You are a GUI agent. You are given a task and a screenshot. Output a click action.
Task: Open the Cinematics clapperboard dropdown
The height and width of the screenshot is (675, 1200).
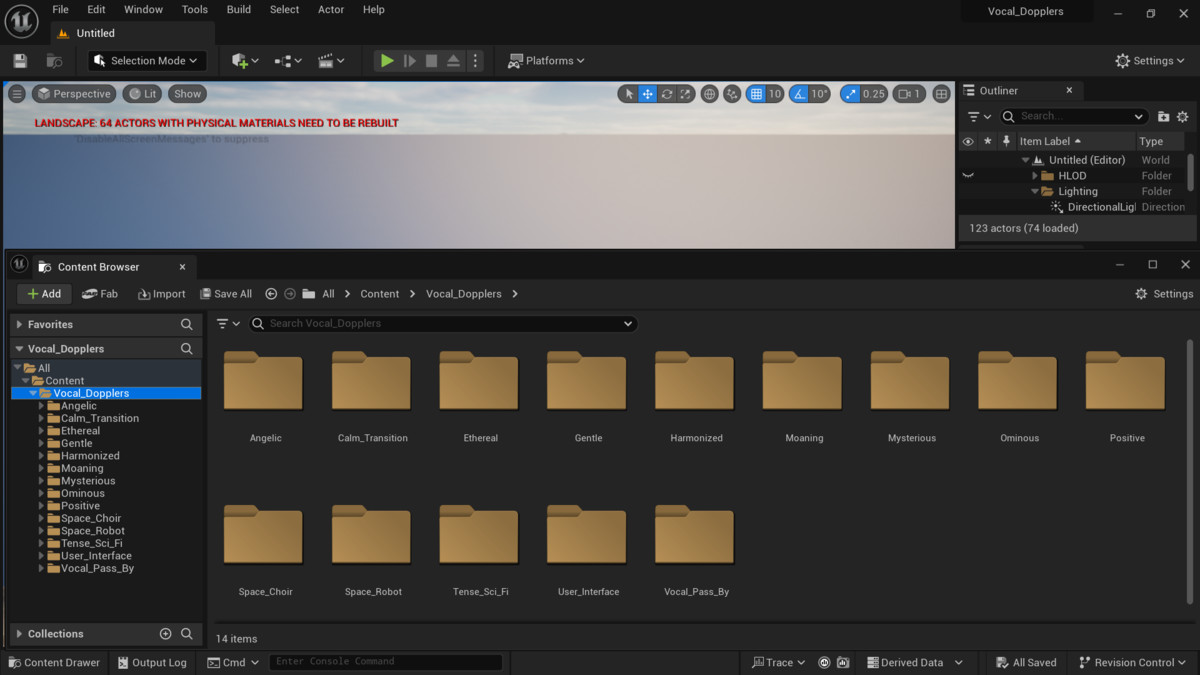[x=331, y=61]
